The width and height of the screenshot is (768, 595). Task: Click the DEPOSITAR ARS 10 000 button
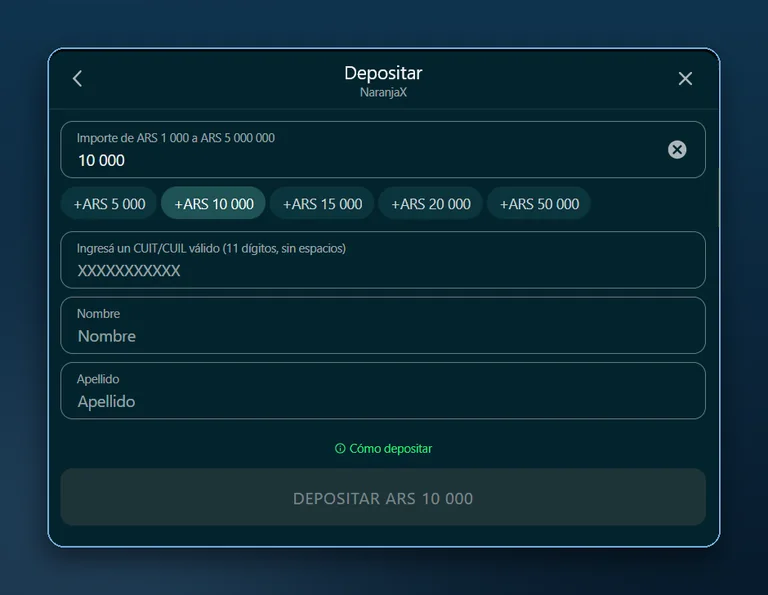click(x=383, y=498)
